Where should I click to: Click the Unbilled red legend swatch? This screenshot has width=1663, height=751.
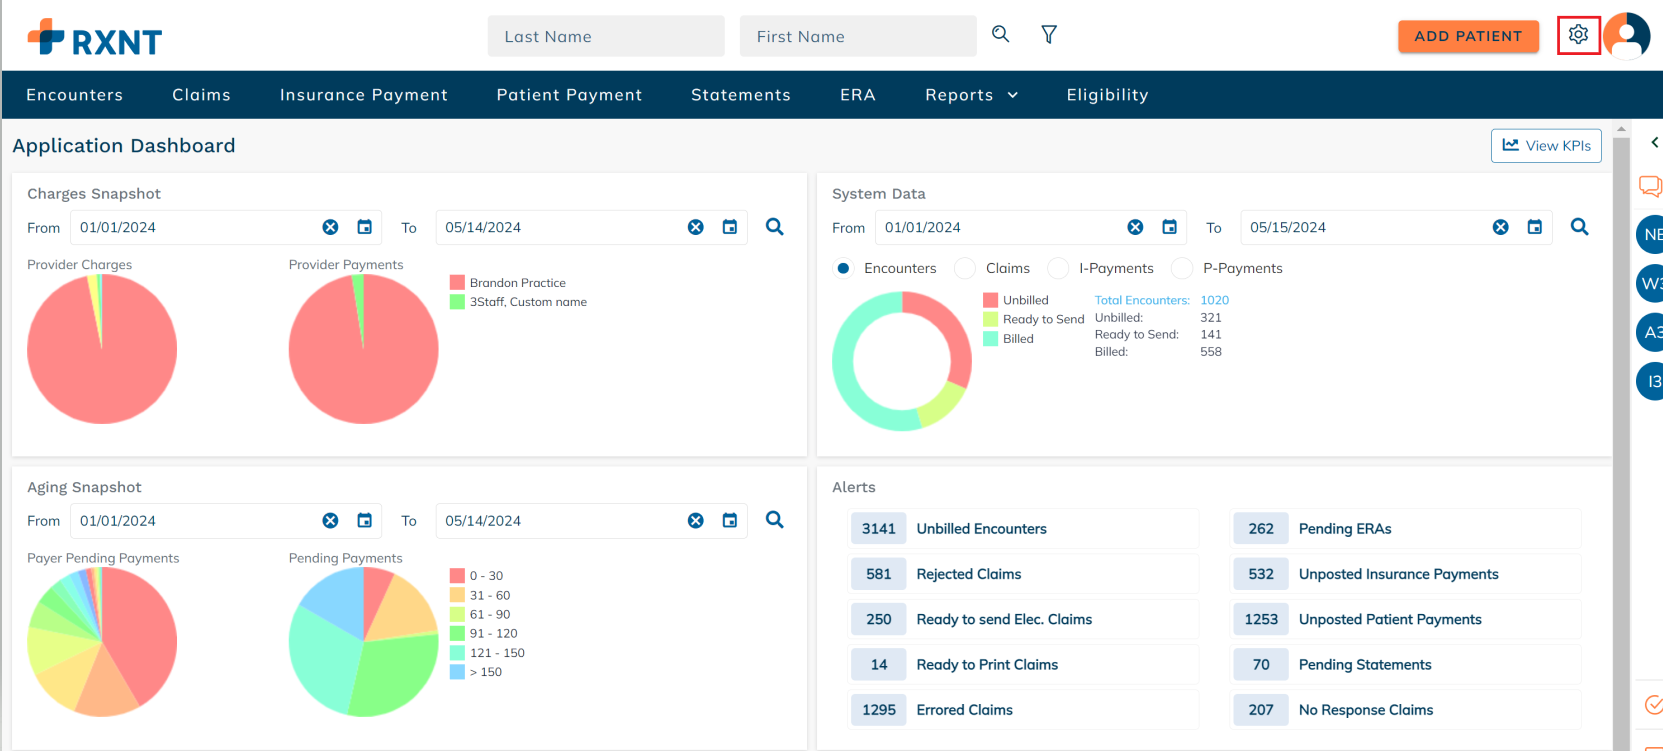(x=990, y=300)
